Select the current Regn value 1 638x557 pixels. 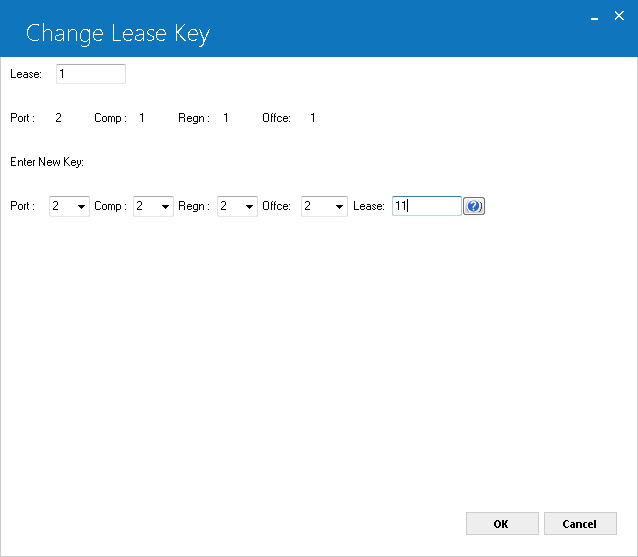[x=226, y=118]
